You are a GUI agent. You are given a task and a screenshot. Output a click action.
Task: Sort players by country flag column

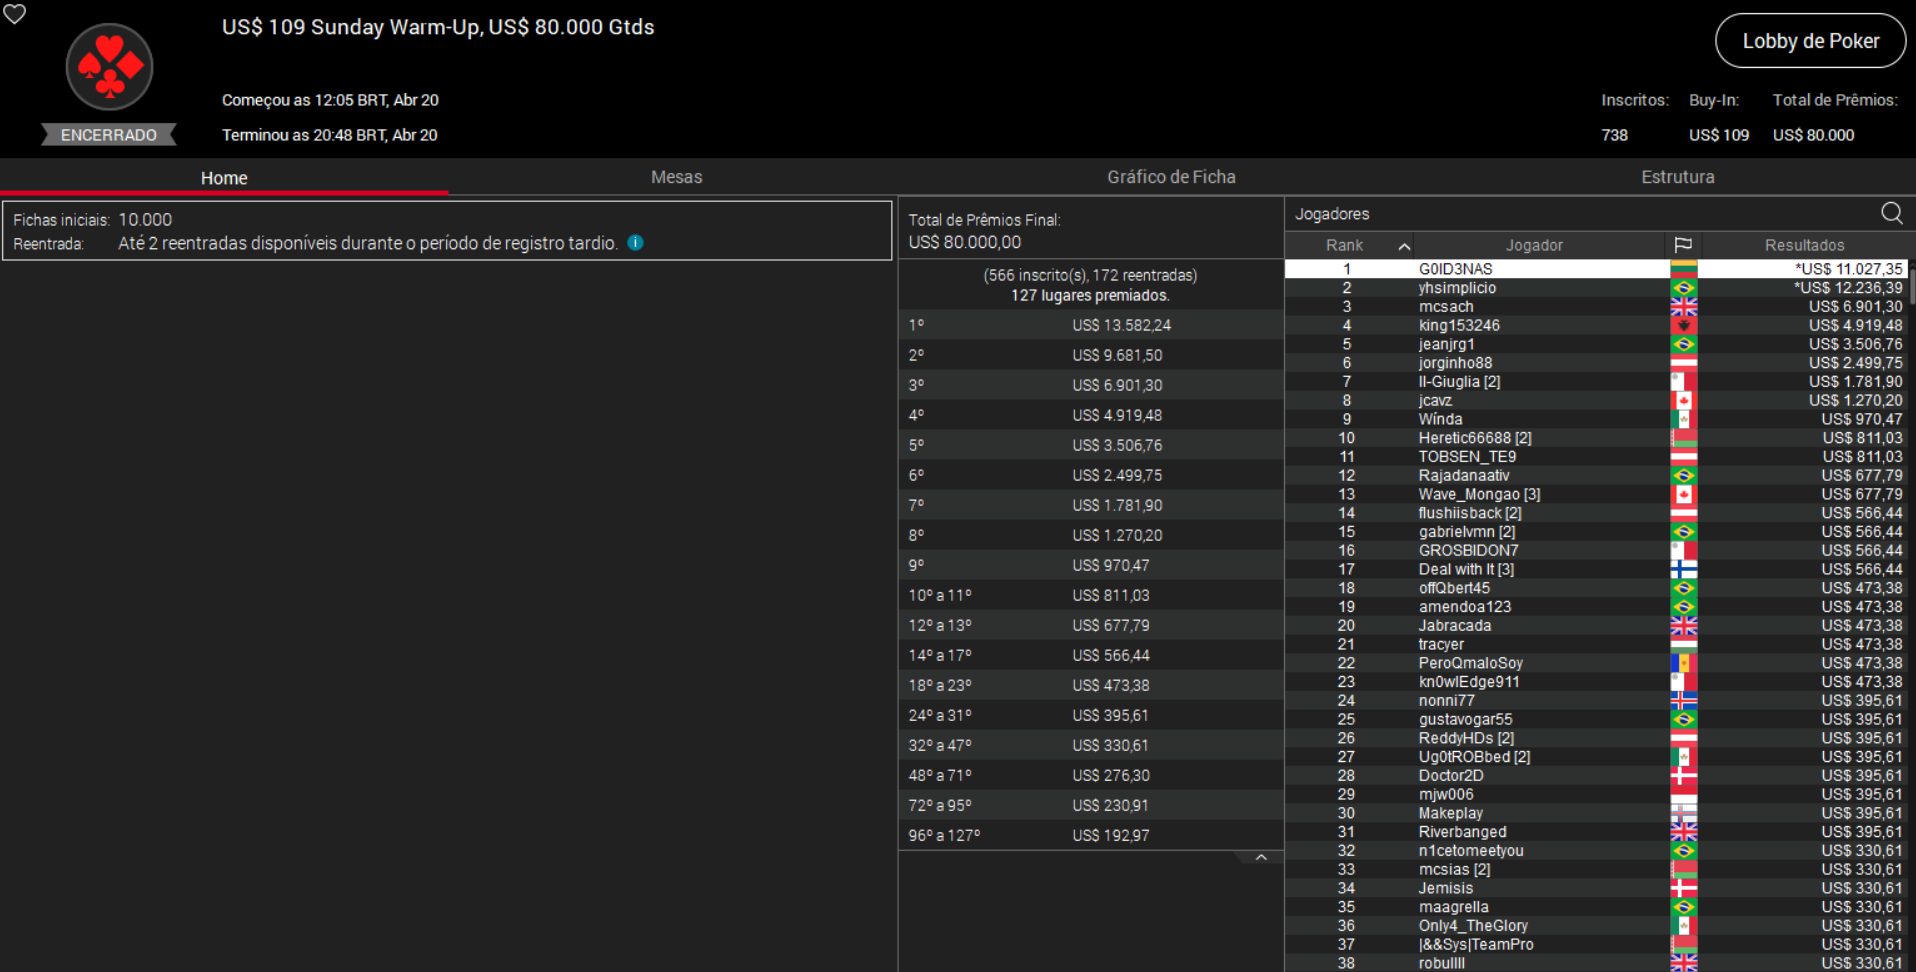(x=1683, y=245)
